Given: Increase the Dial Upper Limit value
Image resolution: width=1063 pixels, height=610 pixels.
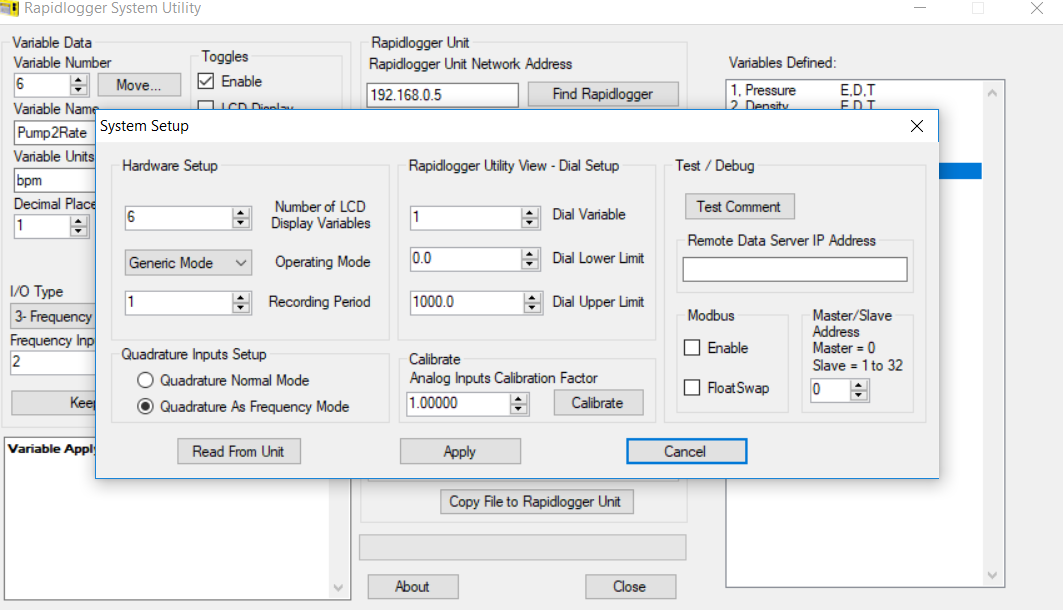Looking at the screenshot, I should 530,297.
